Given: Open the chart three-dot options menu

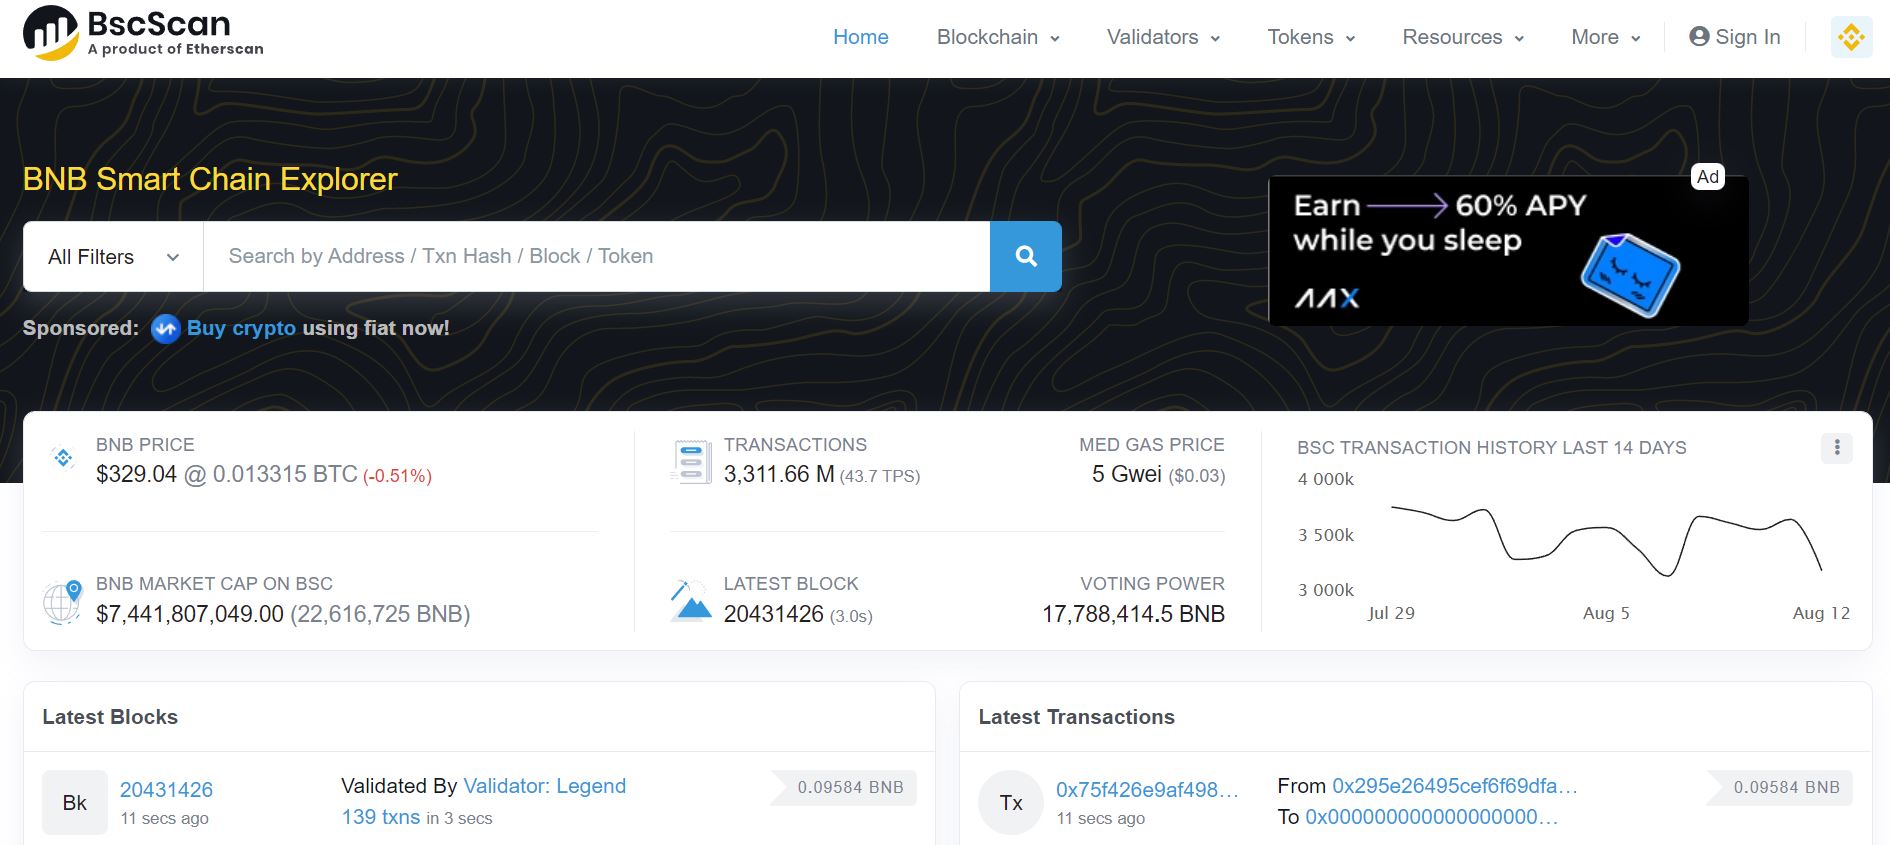Looking at the screenshot, I should coord(1837,448).
